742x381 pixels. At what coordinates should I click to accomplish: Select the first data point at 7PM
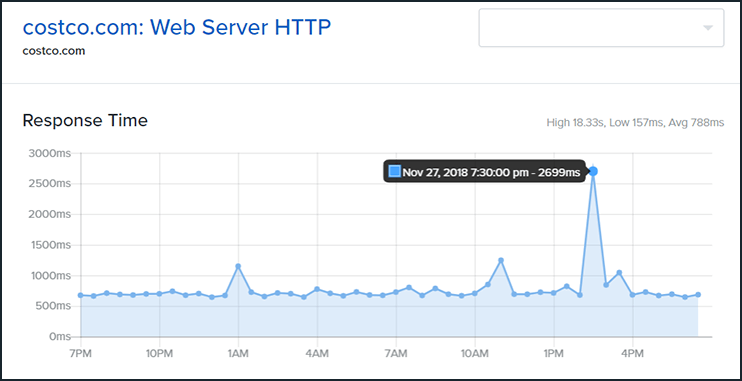pos(80,295)
